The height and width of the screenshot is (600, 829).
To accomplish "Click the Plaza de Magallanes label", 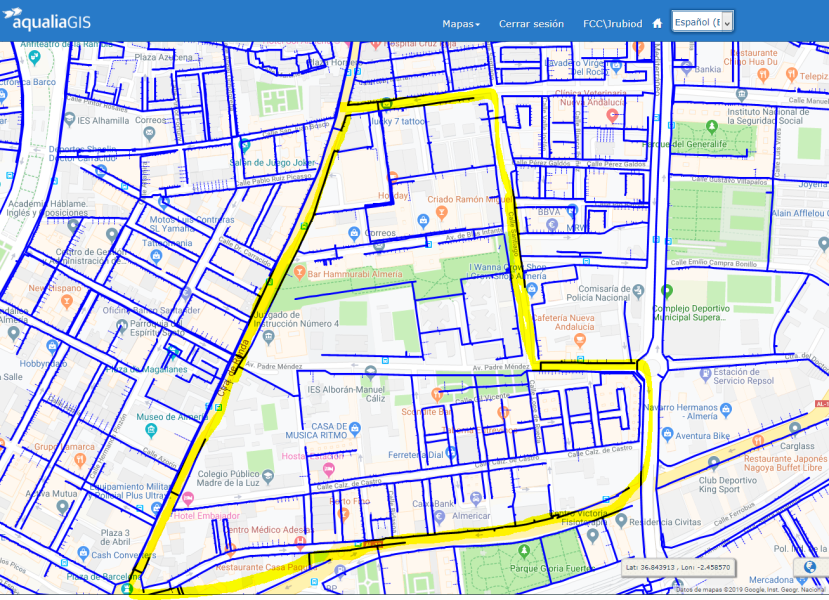I will pos(146,369).
